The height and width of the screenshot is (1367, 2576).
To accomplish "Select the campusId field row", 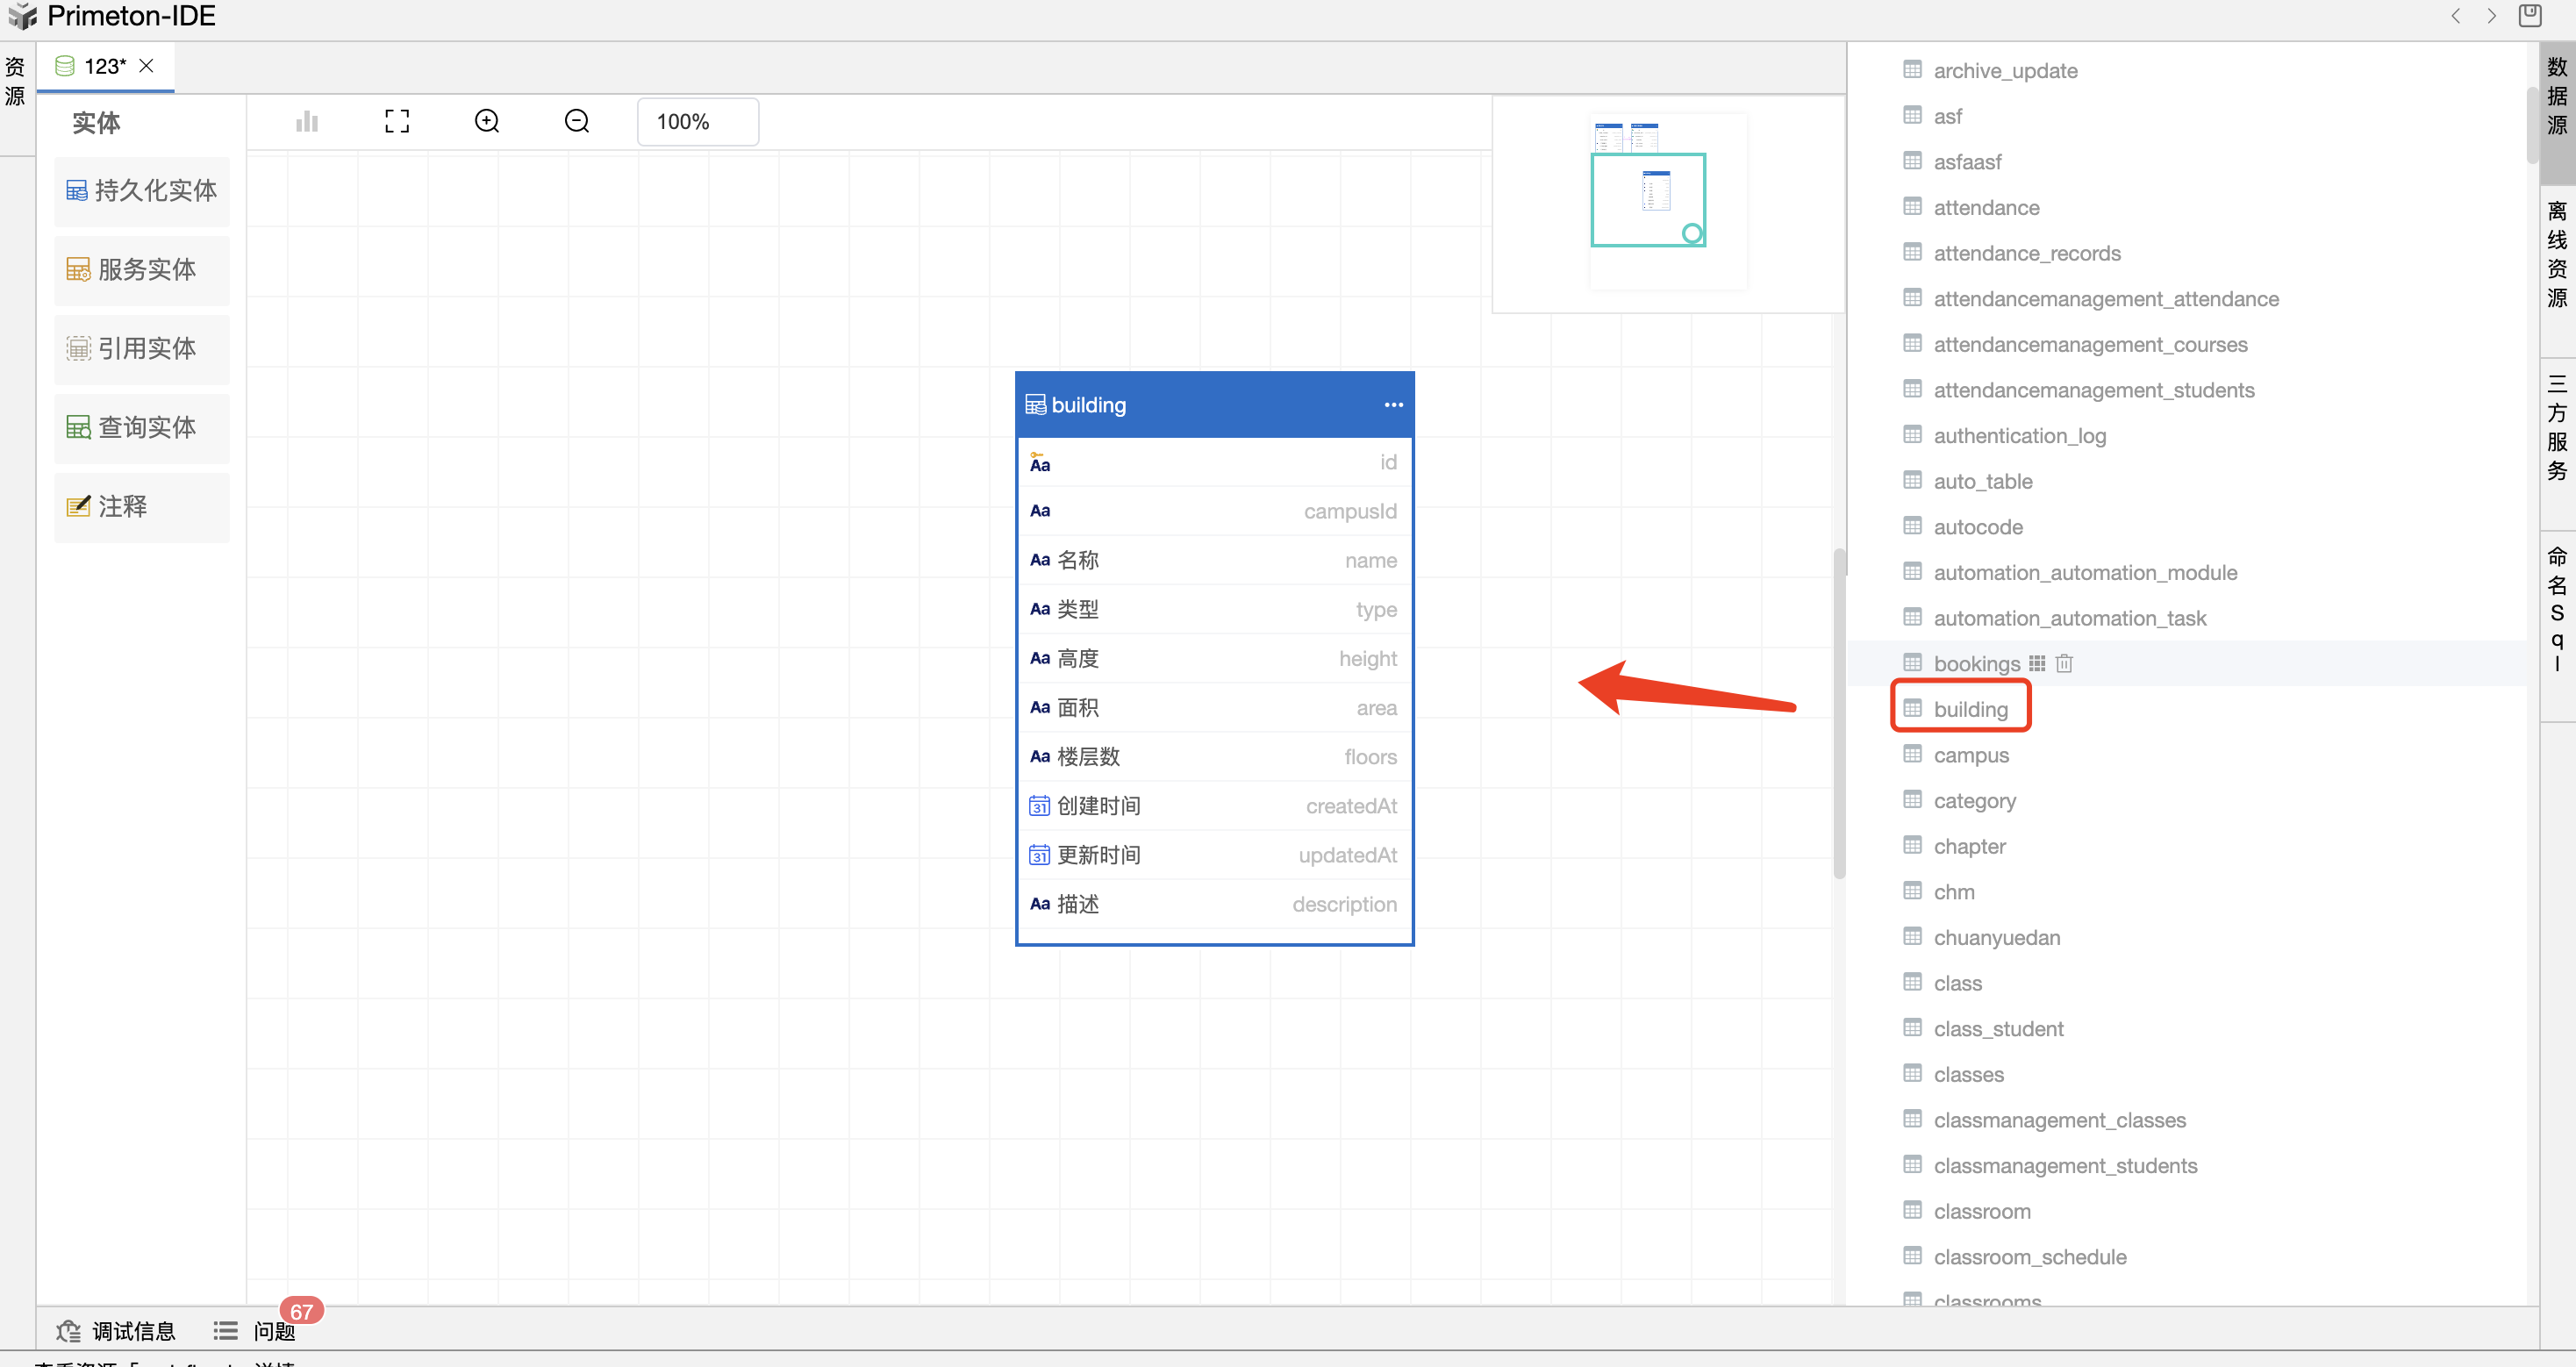I will click(1213, 511).
